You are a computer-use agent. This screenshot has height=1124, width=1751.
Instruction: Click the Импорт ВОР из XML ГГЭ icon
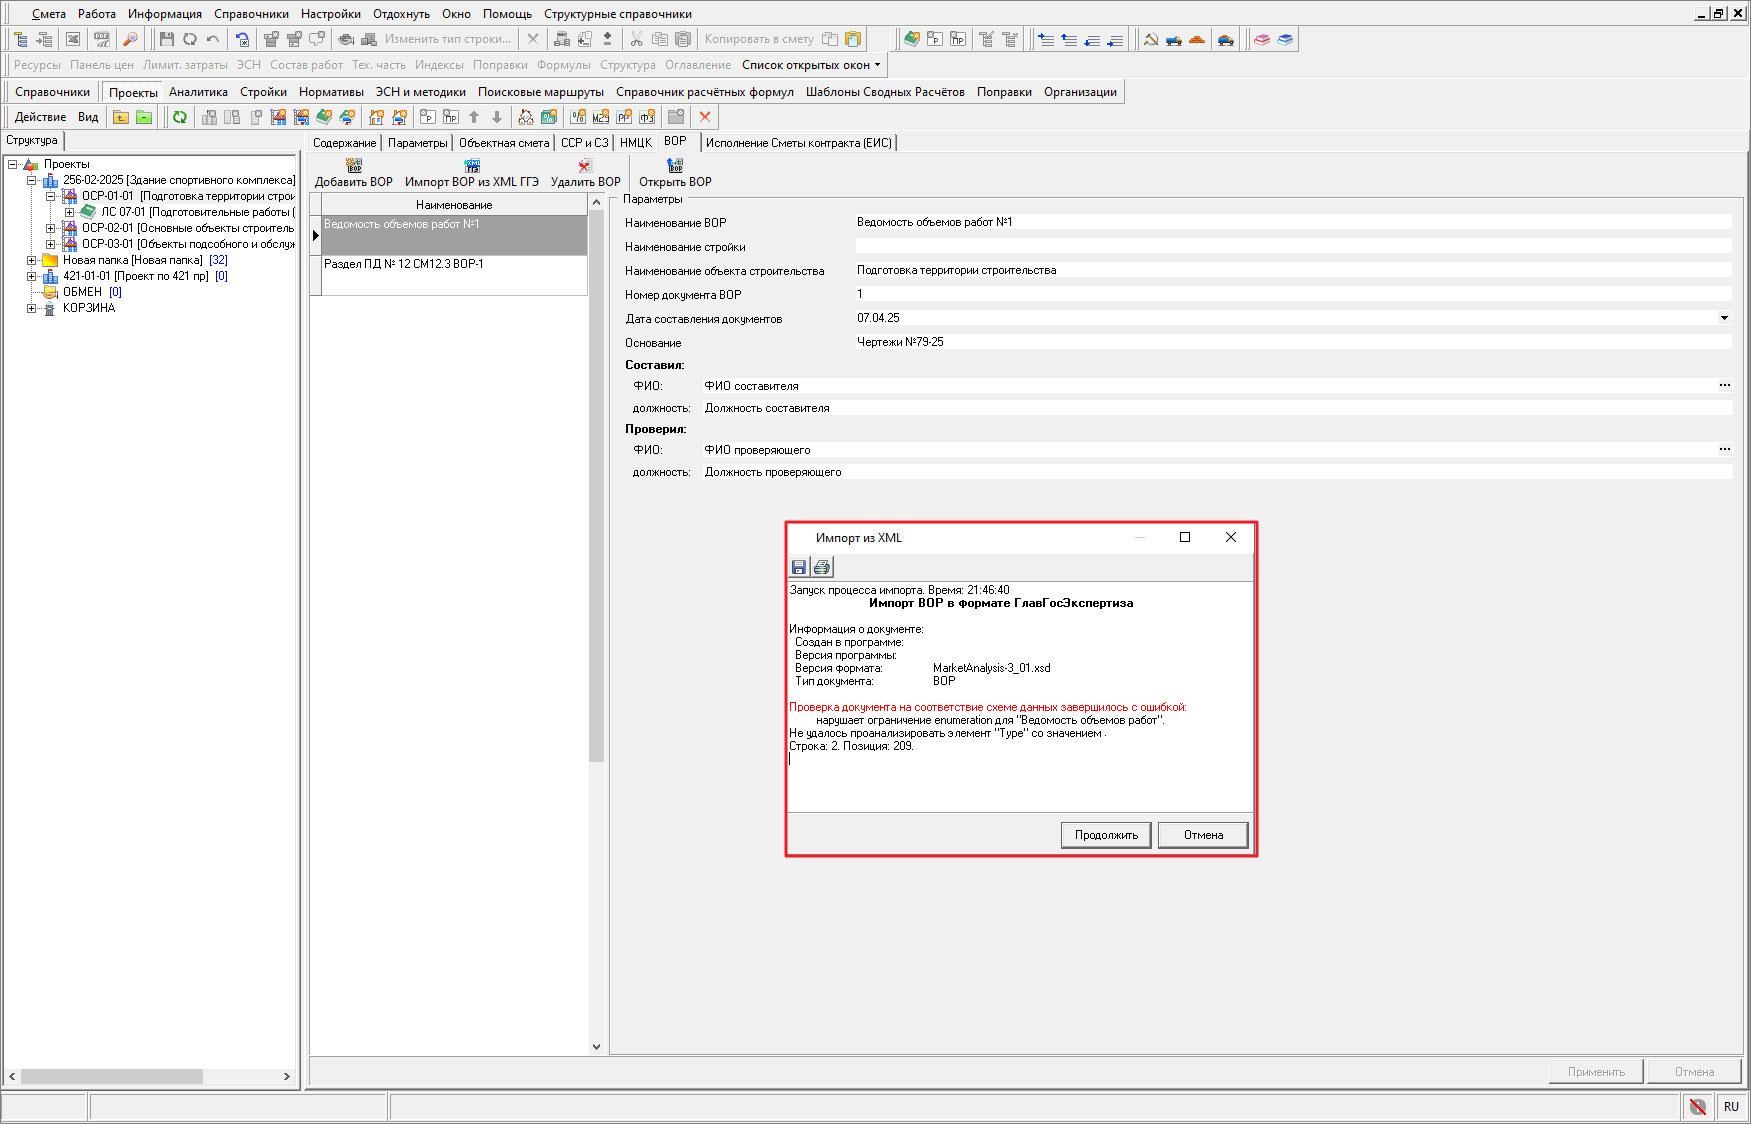point(472,166)
